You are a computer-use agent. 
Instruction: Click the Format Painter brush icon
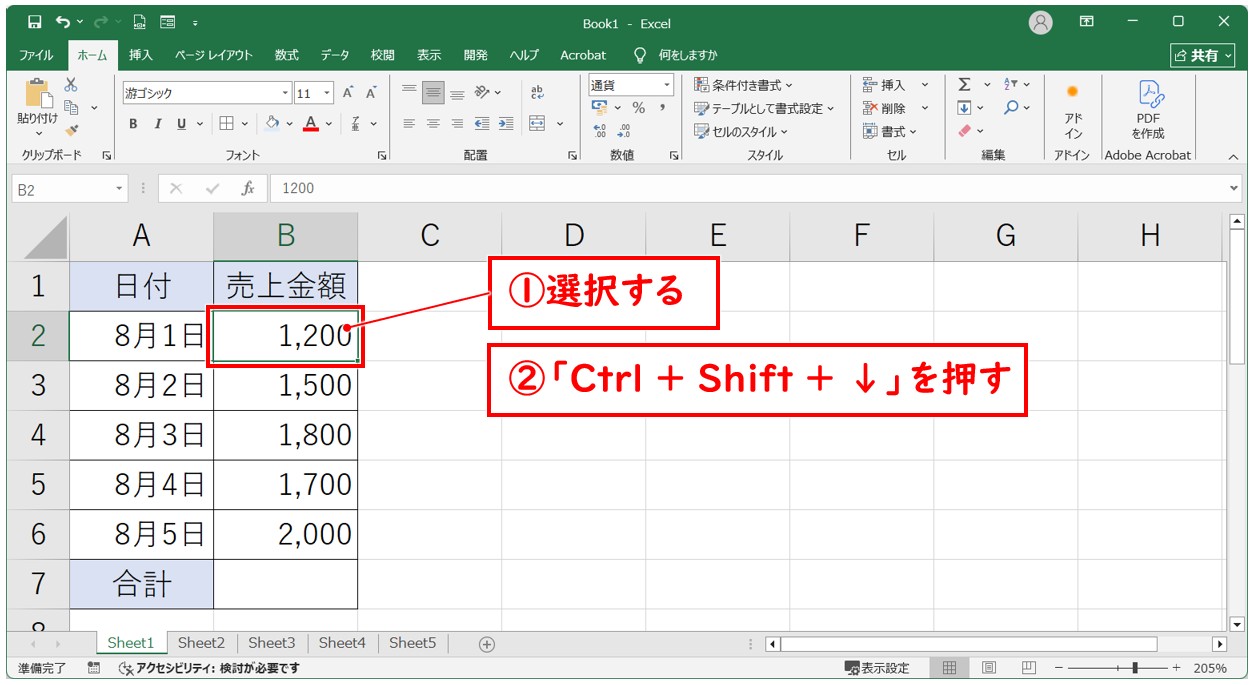click(71, 129)
